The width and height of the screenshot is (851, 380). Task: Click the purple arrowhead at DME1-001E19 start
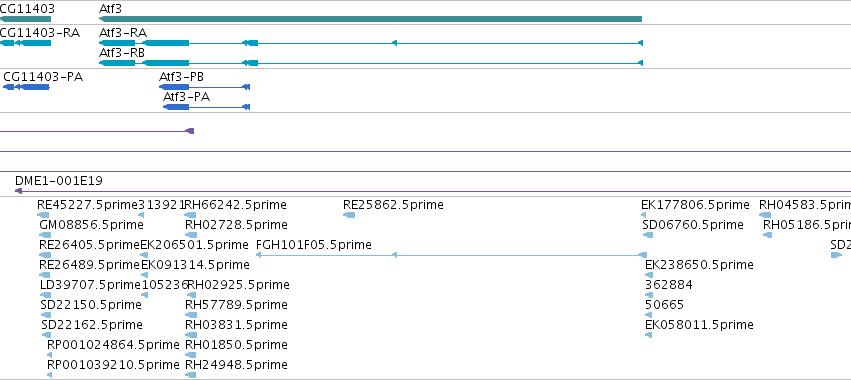[x=18, y=191]
